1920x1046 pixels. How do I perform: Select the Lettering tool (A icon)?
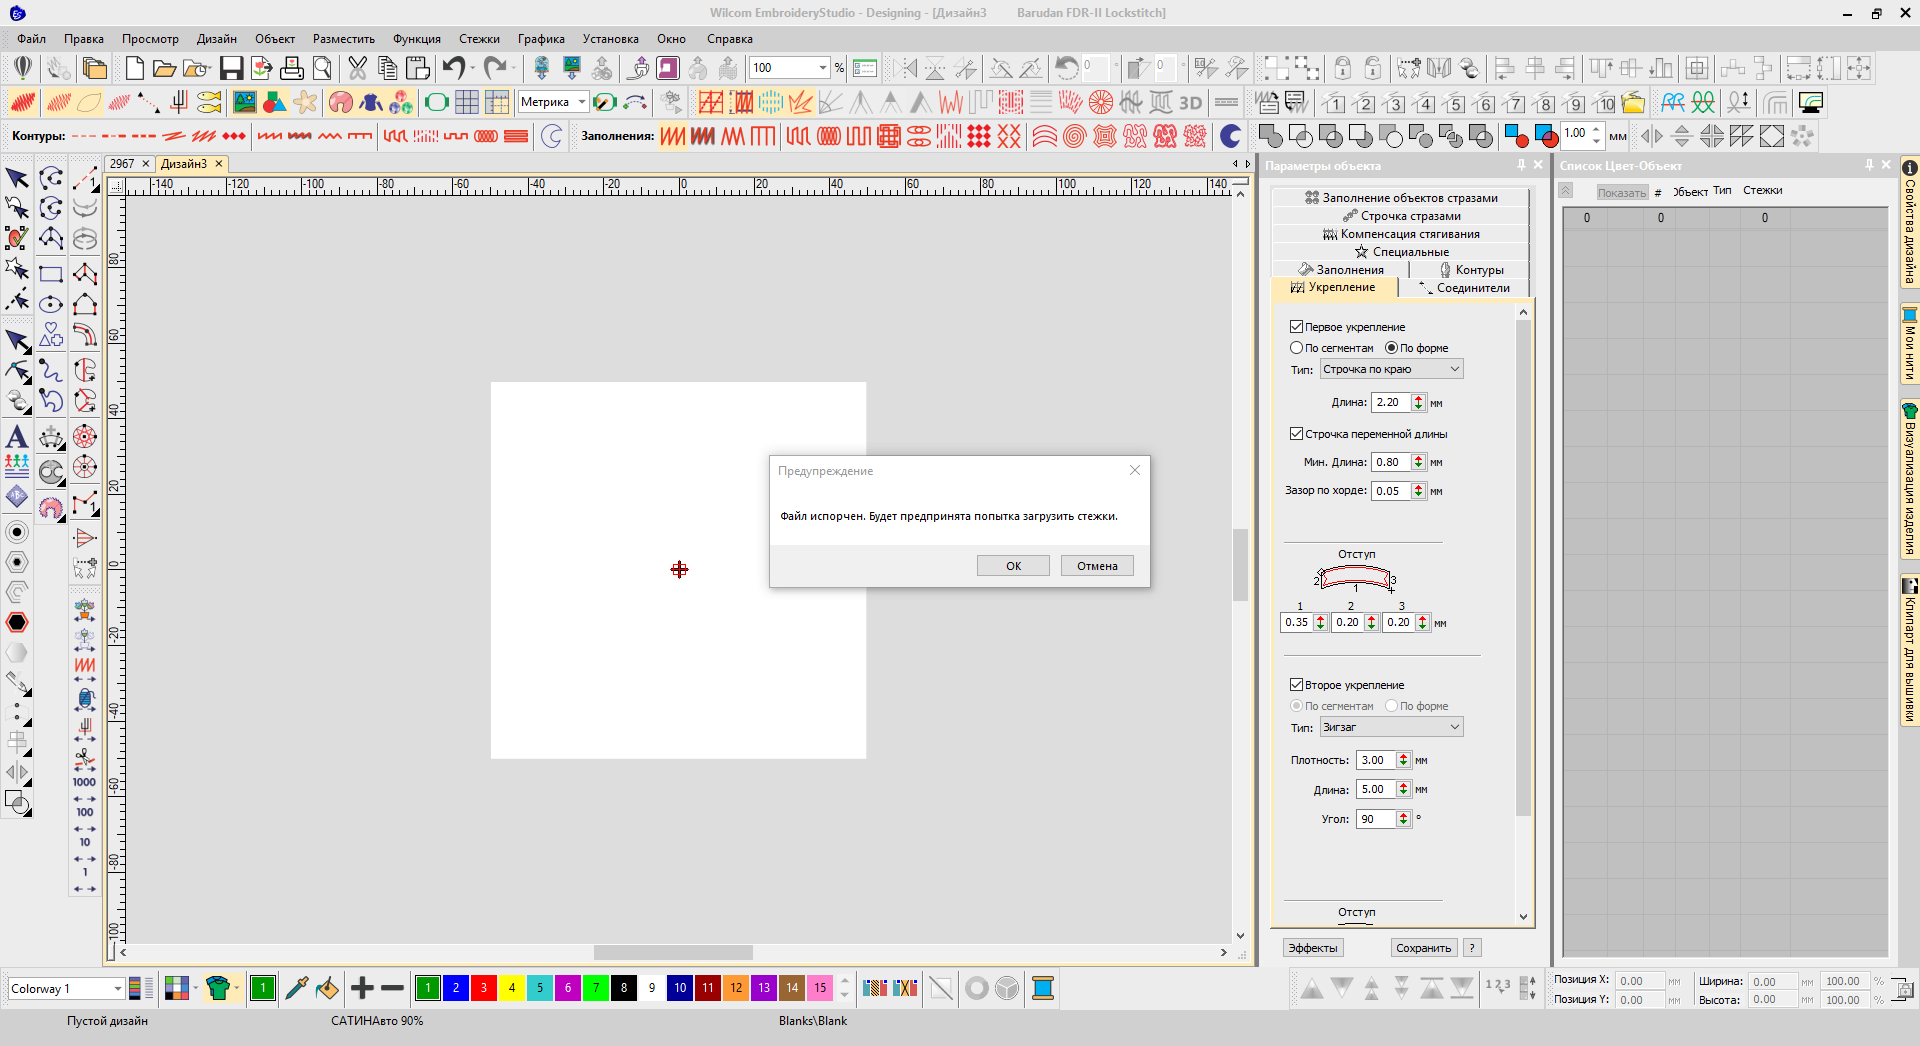pyautogui.click(x=17, y=437)
